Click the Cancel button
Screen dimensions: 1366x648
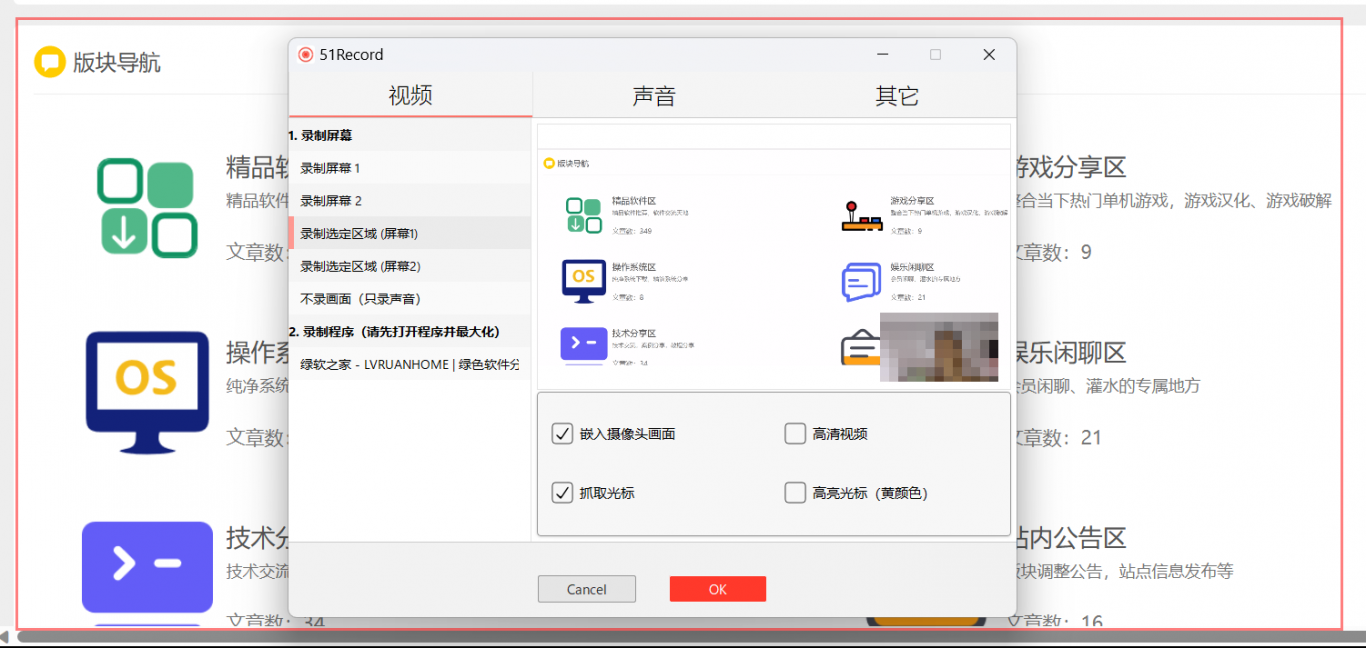(x=586, y=589)
